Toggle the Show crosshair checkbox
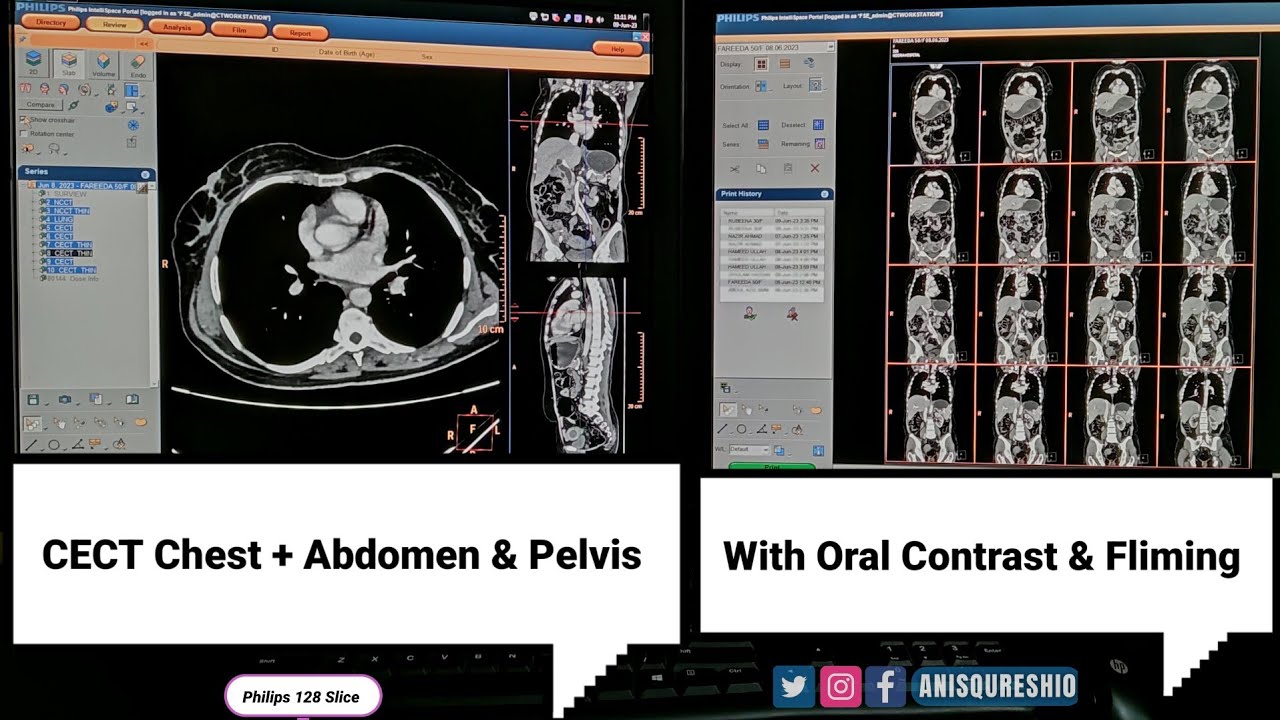Screen dimensions: 1280x720 [24, 120]
